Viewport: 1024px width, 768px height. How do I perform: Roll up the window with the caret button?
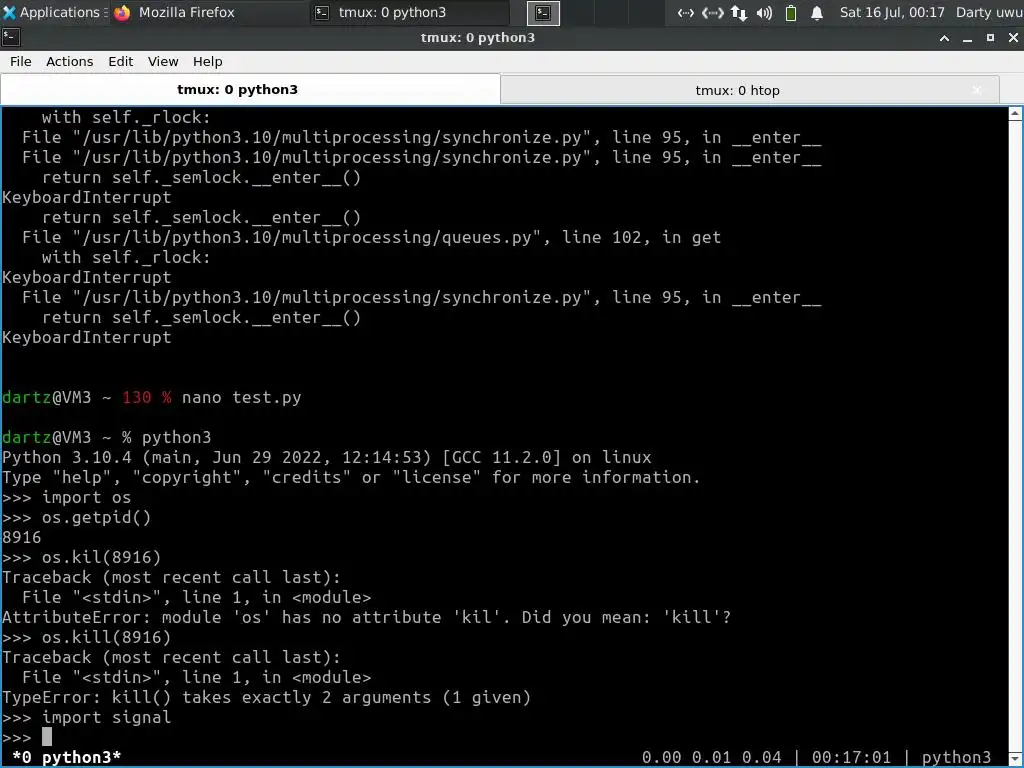click(x=944, y=38)
